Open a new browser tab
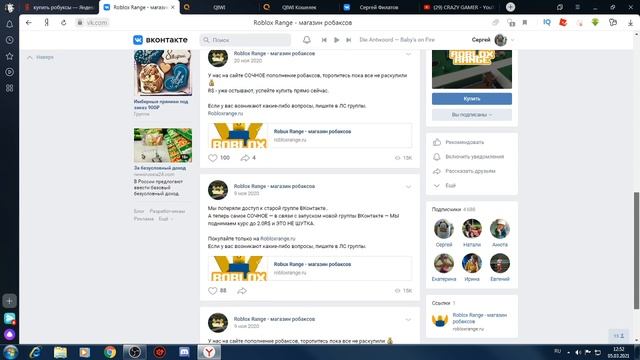640x360 pixels. click(x=510, y=7)
